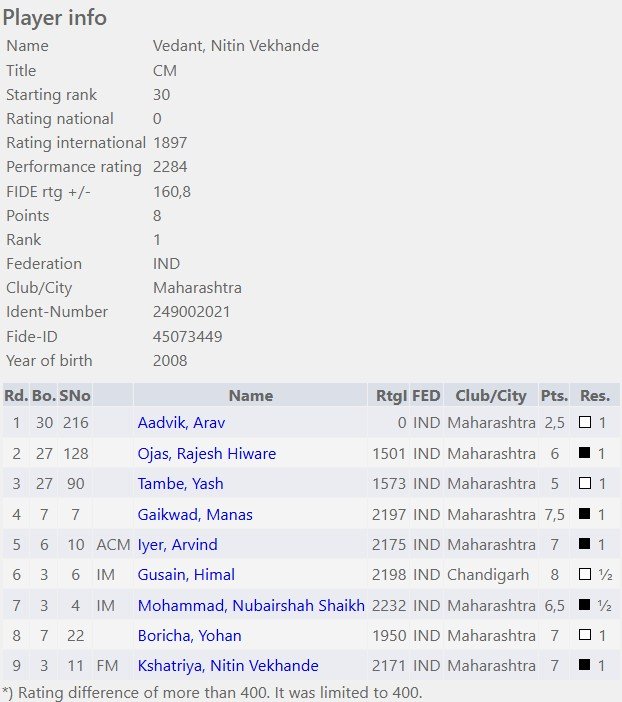The width and height of the screenshot is (622, 702).
Task: Click the white piece icon in round 1
Action: click(x=585, y=422)
